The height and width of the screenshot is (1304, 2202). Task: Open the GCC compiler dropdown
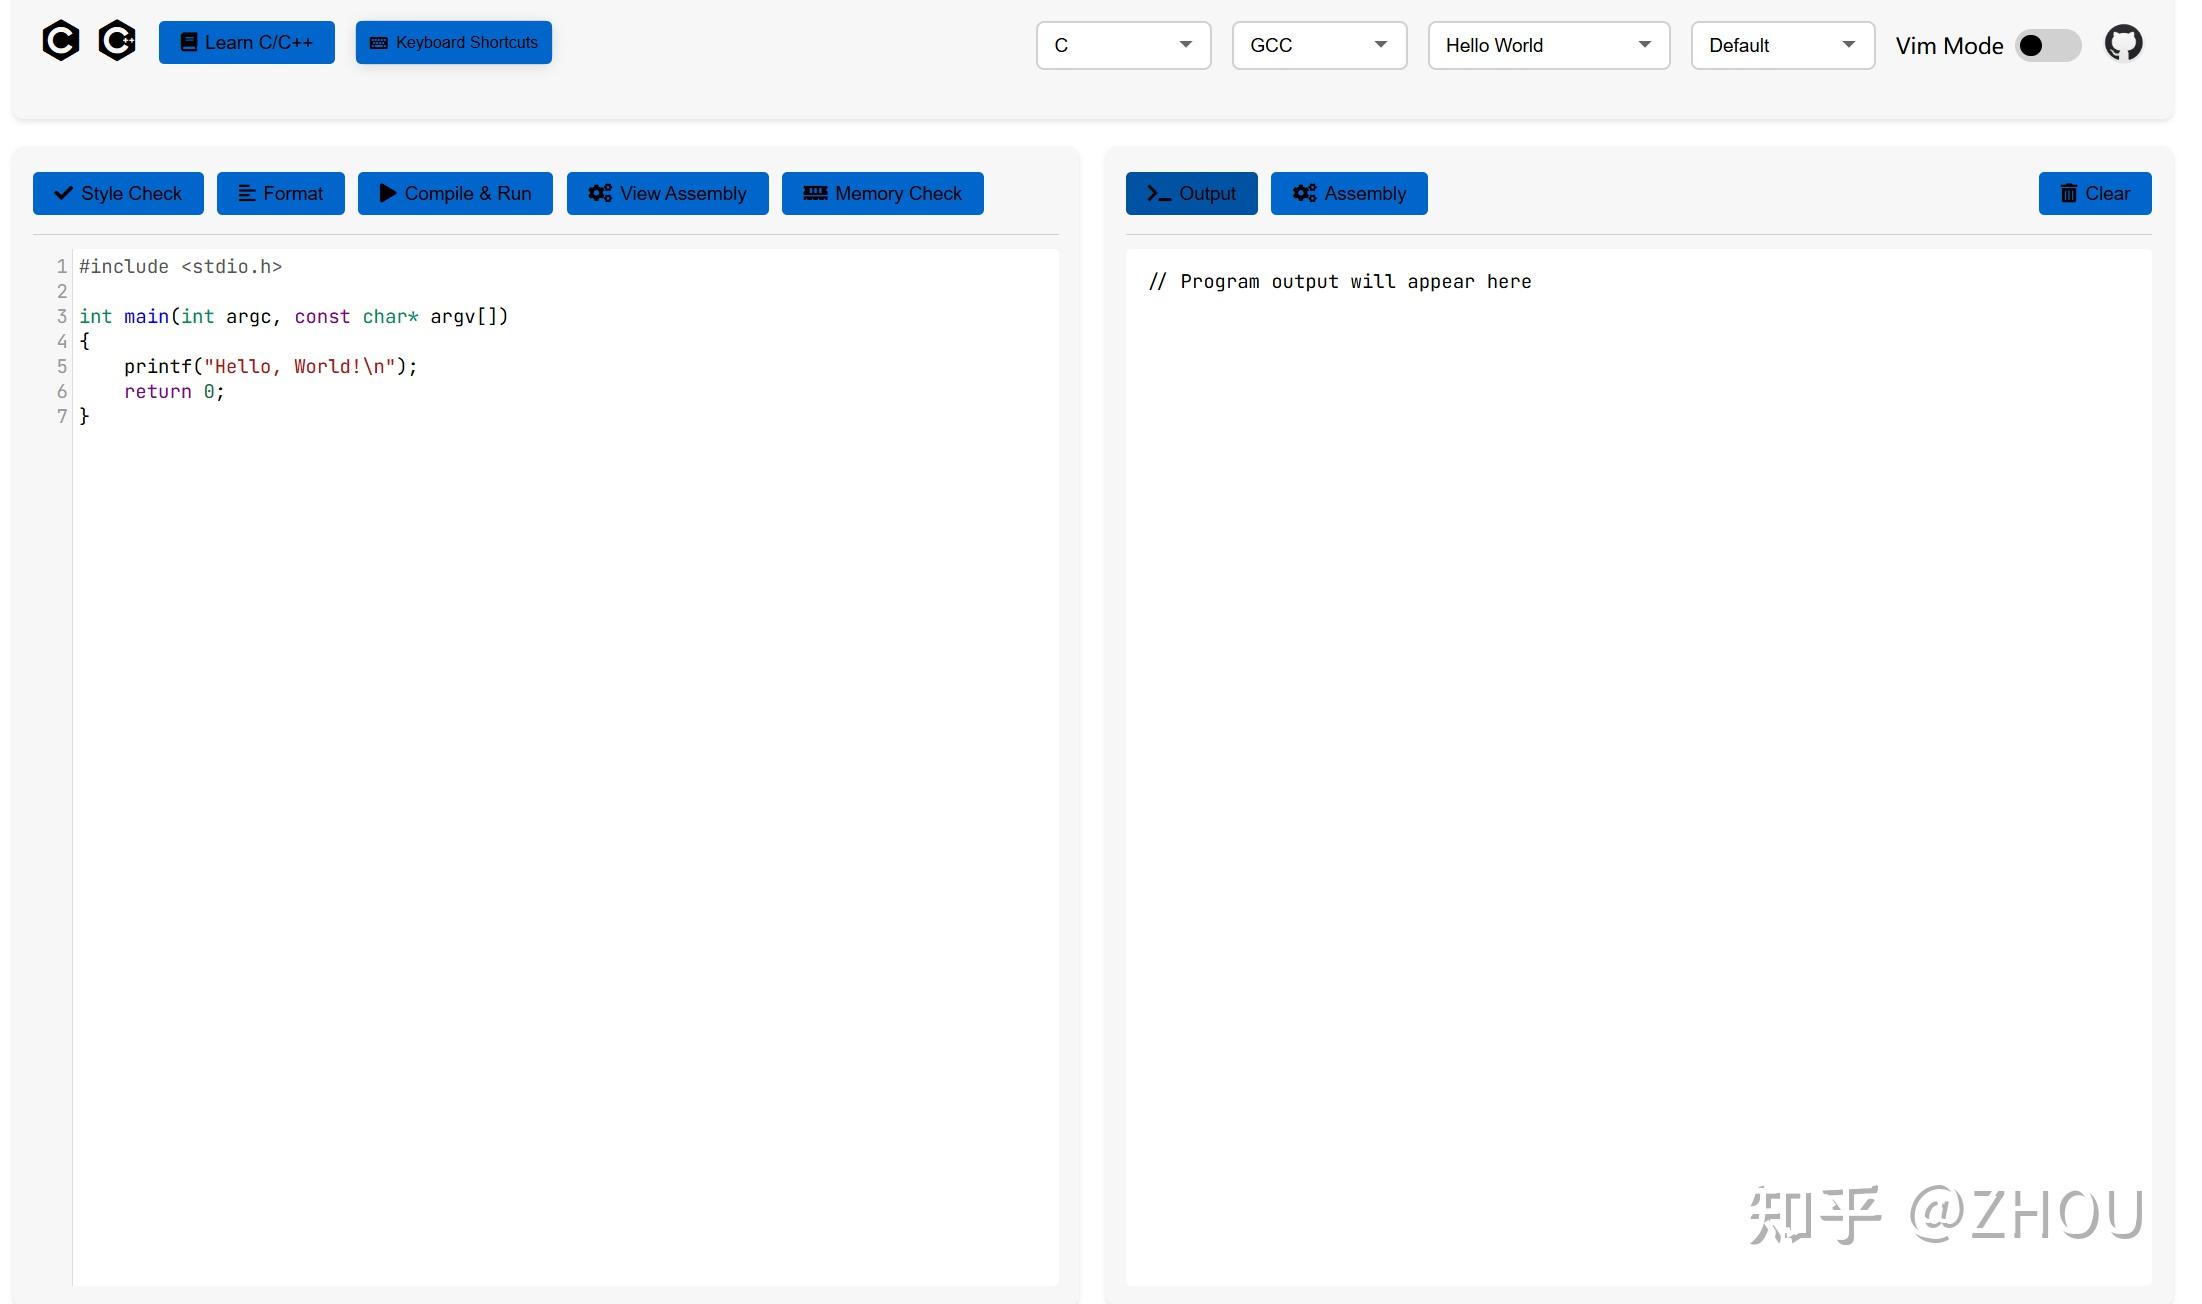click(1319, 46)
